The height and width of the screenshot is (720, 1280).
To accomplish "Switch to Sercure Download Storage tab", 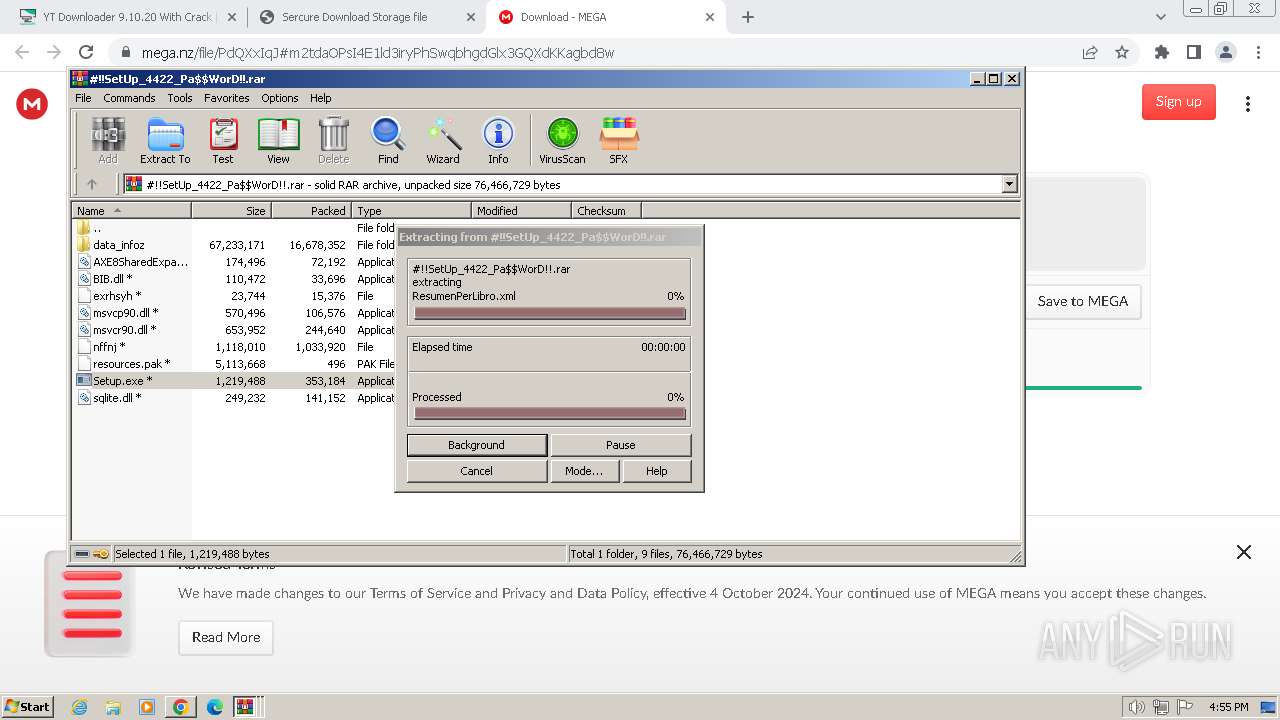I will click(x=366, y=17).
